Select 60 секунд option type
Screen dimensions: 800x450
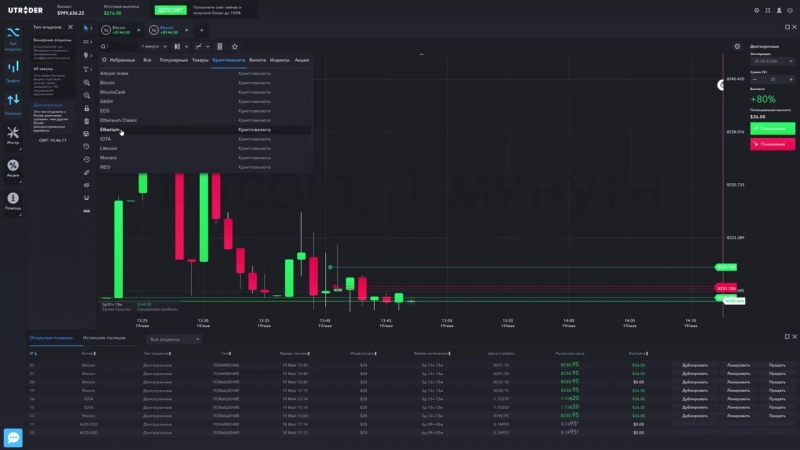tap(52, 82)
